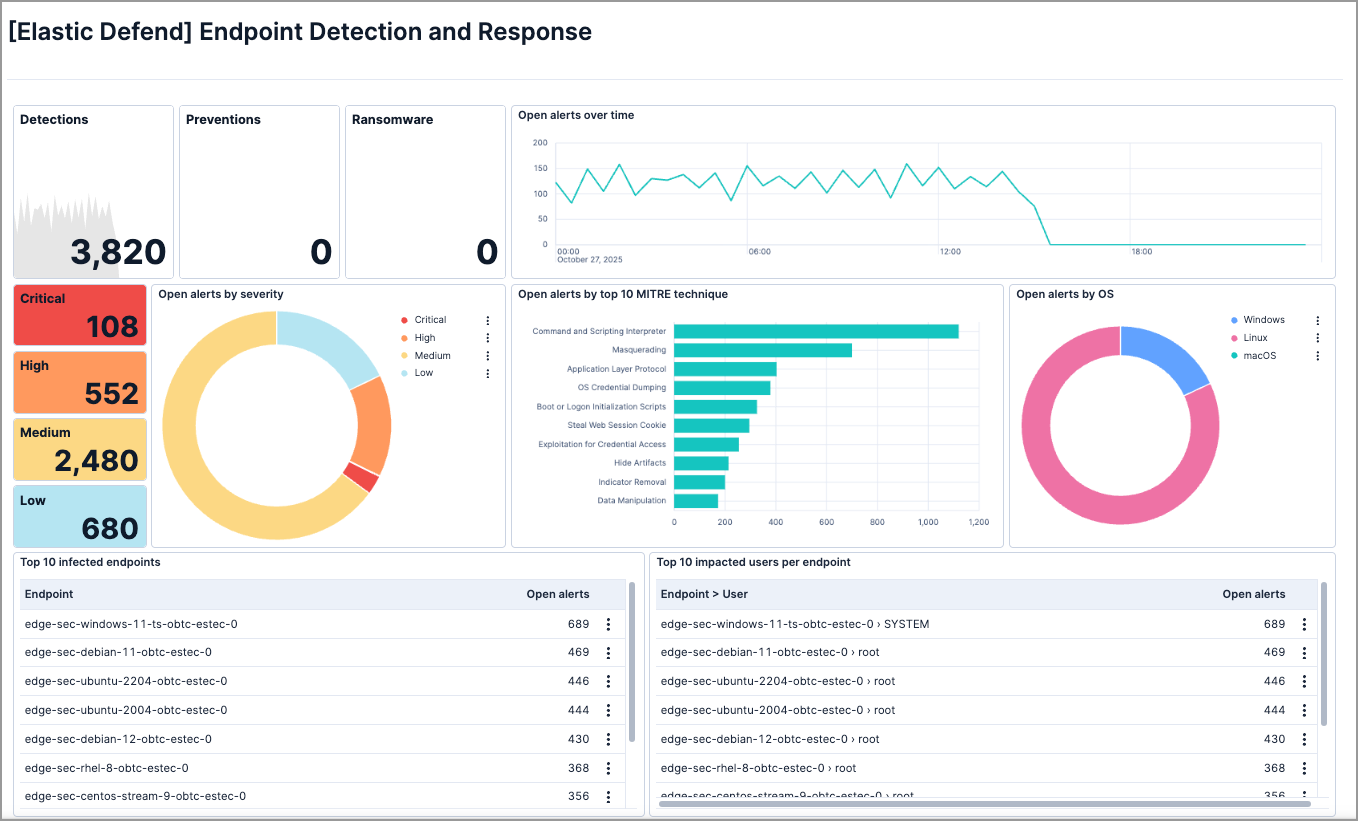Open actions menu for edge-sec-ubuntu-2204 endpoint row
This screenshot has height=821, width=1358.
pos(609,682)
